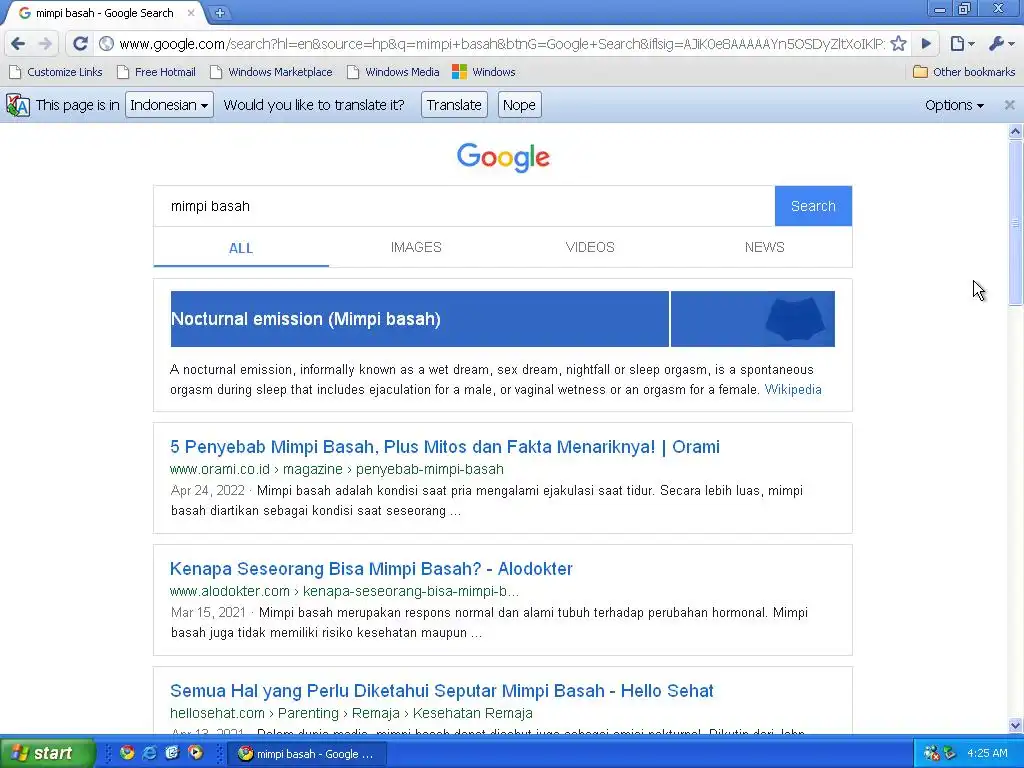Click the vertical scrollbar thumb
This screenshot has width=1024, height=768.
click(x=1015, y=222)
